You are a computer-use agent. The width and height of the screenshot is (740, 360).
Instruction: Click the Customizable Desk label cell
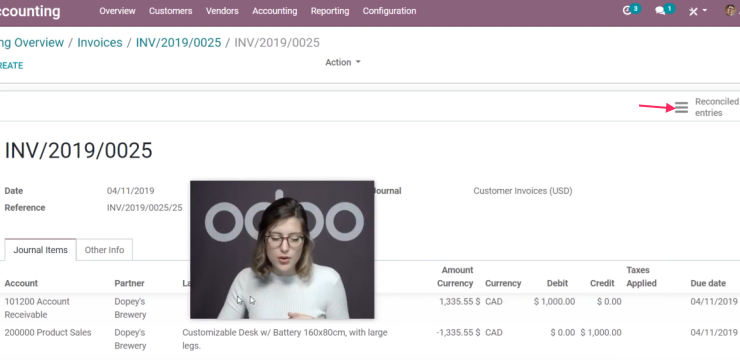coord(285,339)
